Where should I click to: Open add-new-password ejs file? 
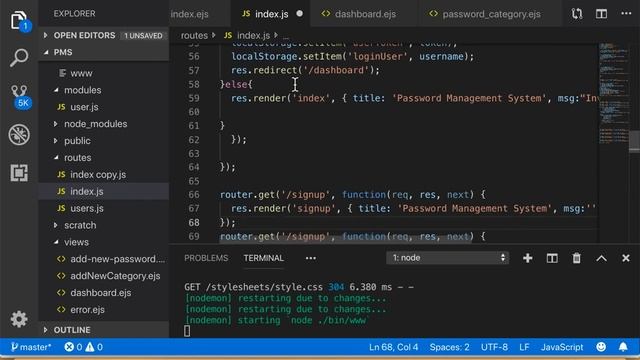click(x=104, y=259)
